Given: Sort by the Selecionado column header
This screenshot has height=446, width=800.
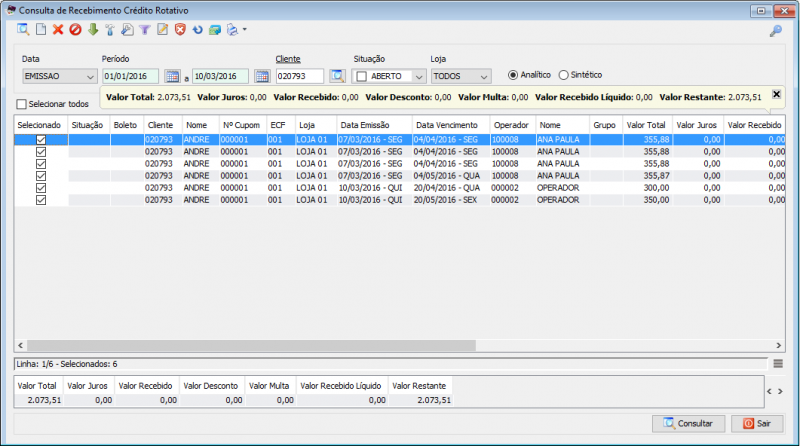Looking at the screenshot, I should pyautogui.click(x=41, y=125).
